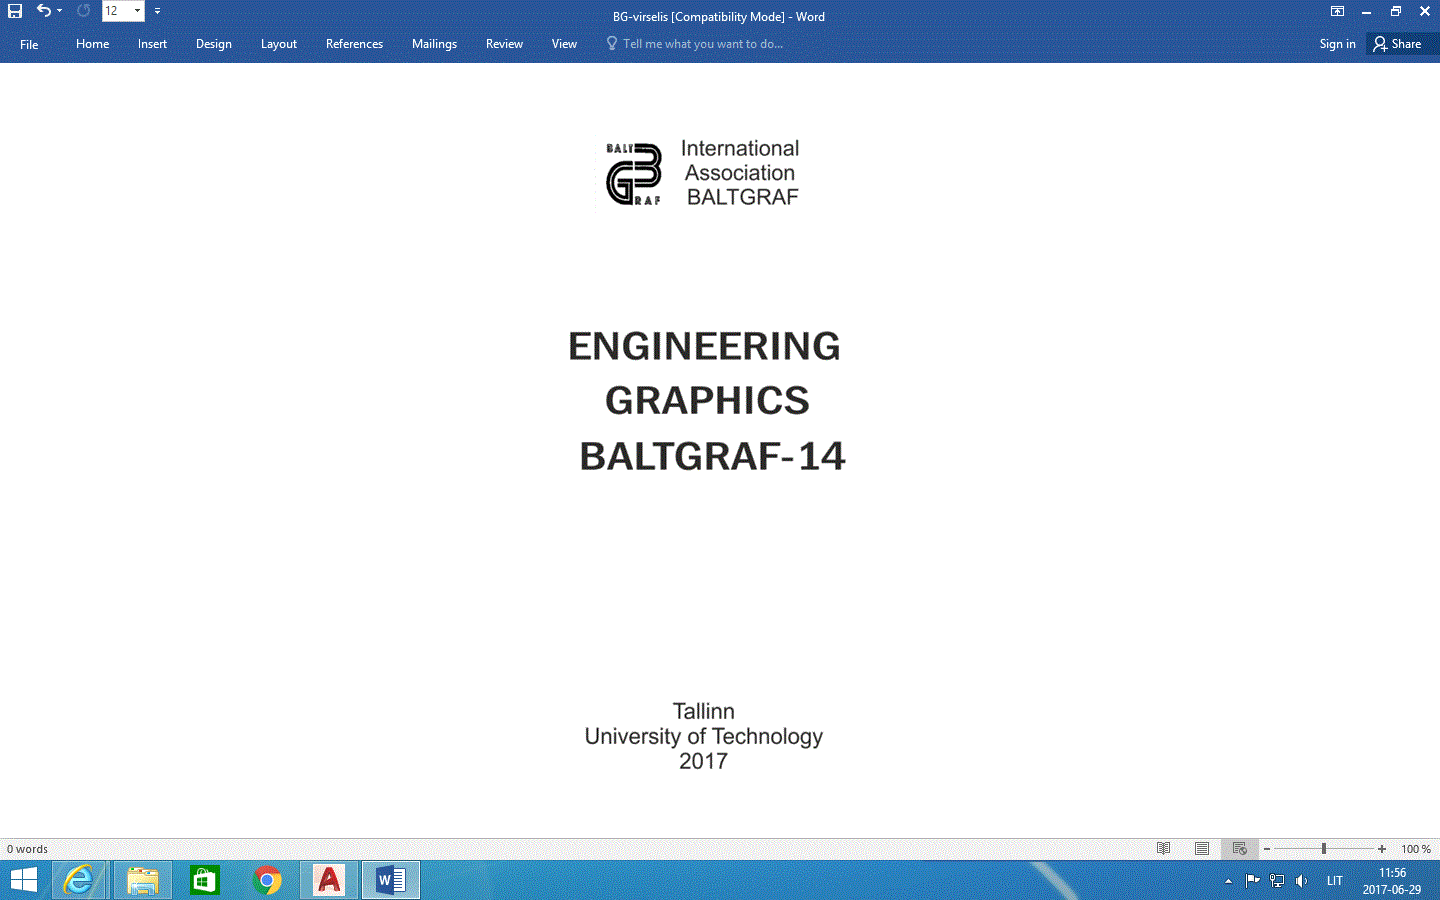This screenshot has height=900, width=1440.
Task: Switch to Read Mode view
Action: (1164, 849)
